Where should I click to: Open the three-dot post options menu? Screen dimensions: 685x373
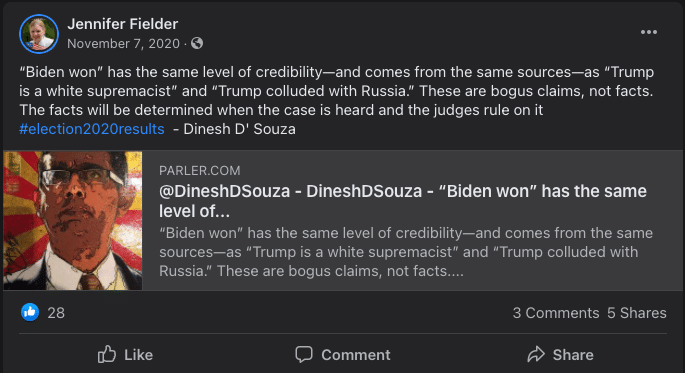(649, 32)
